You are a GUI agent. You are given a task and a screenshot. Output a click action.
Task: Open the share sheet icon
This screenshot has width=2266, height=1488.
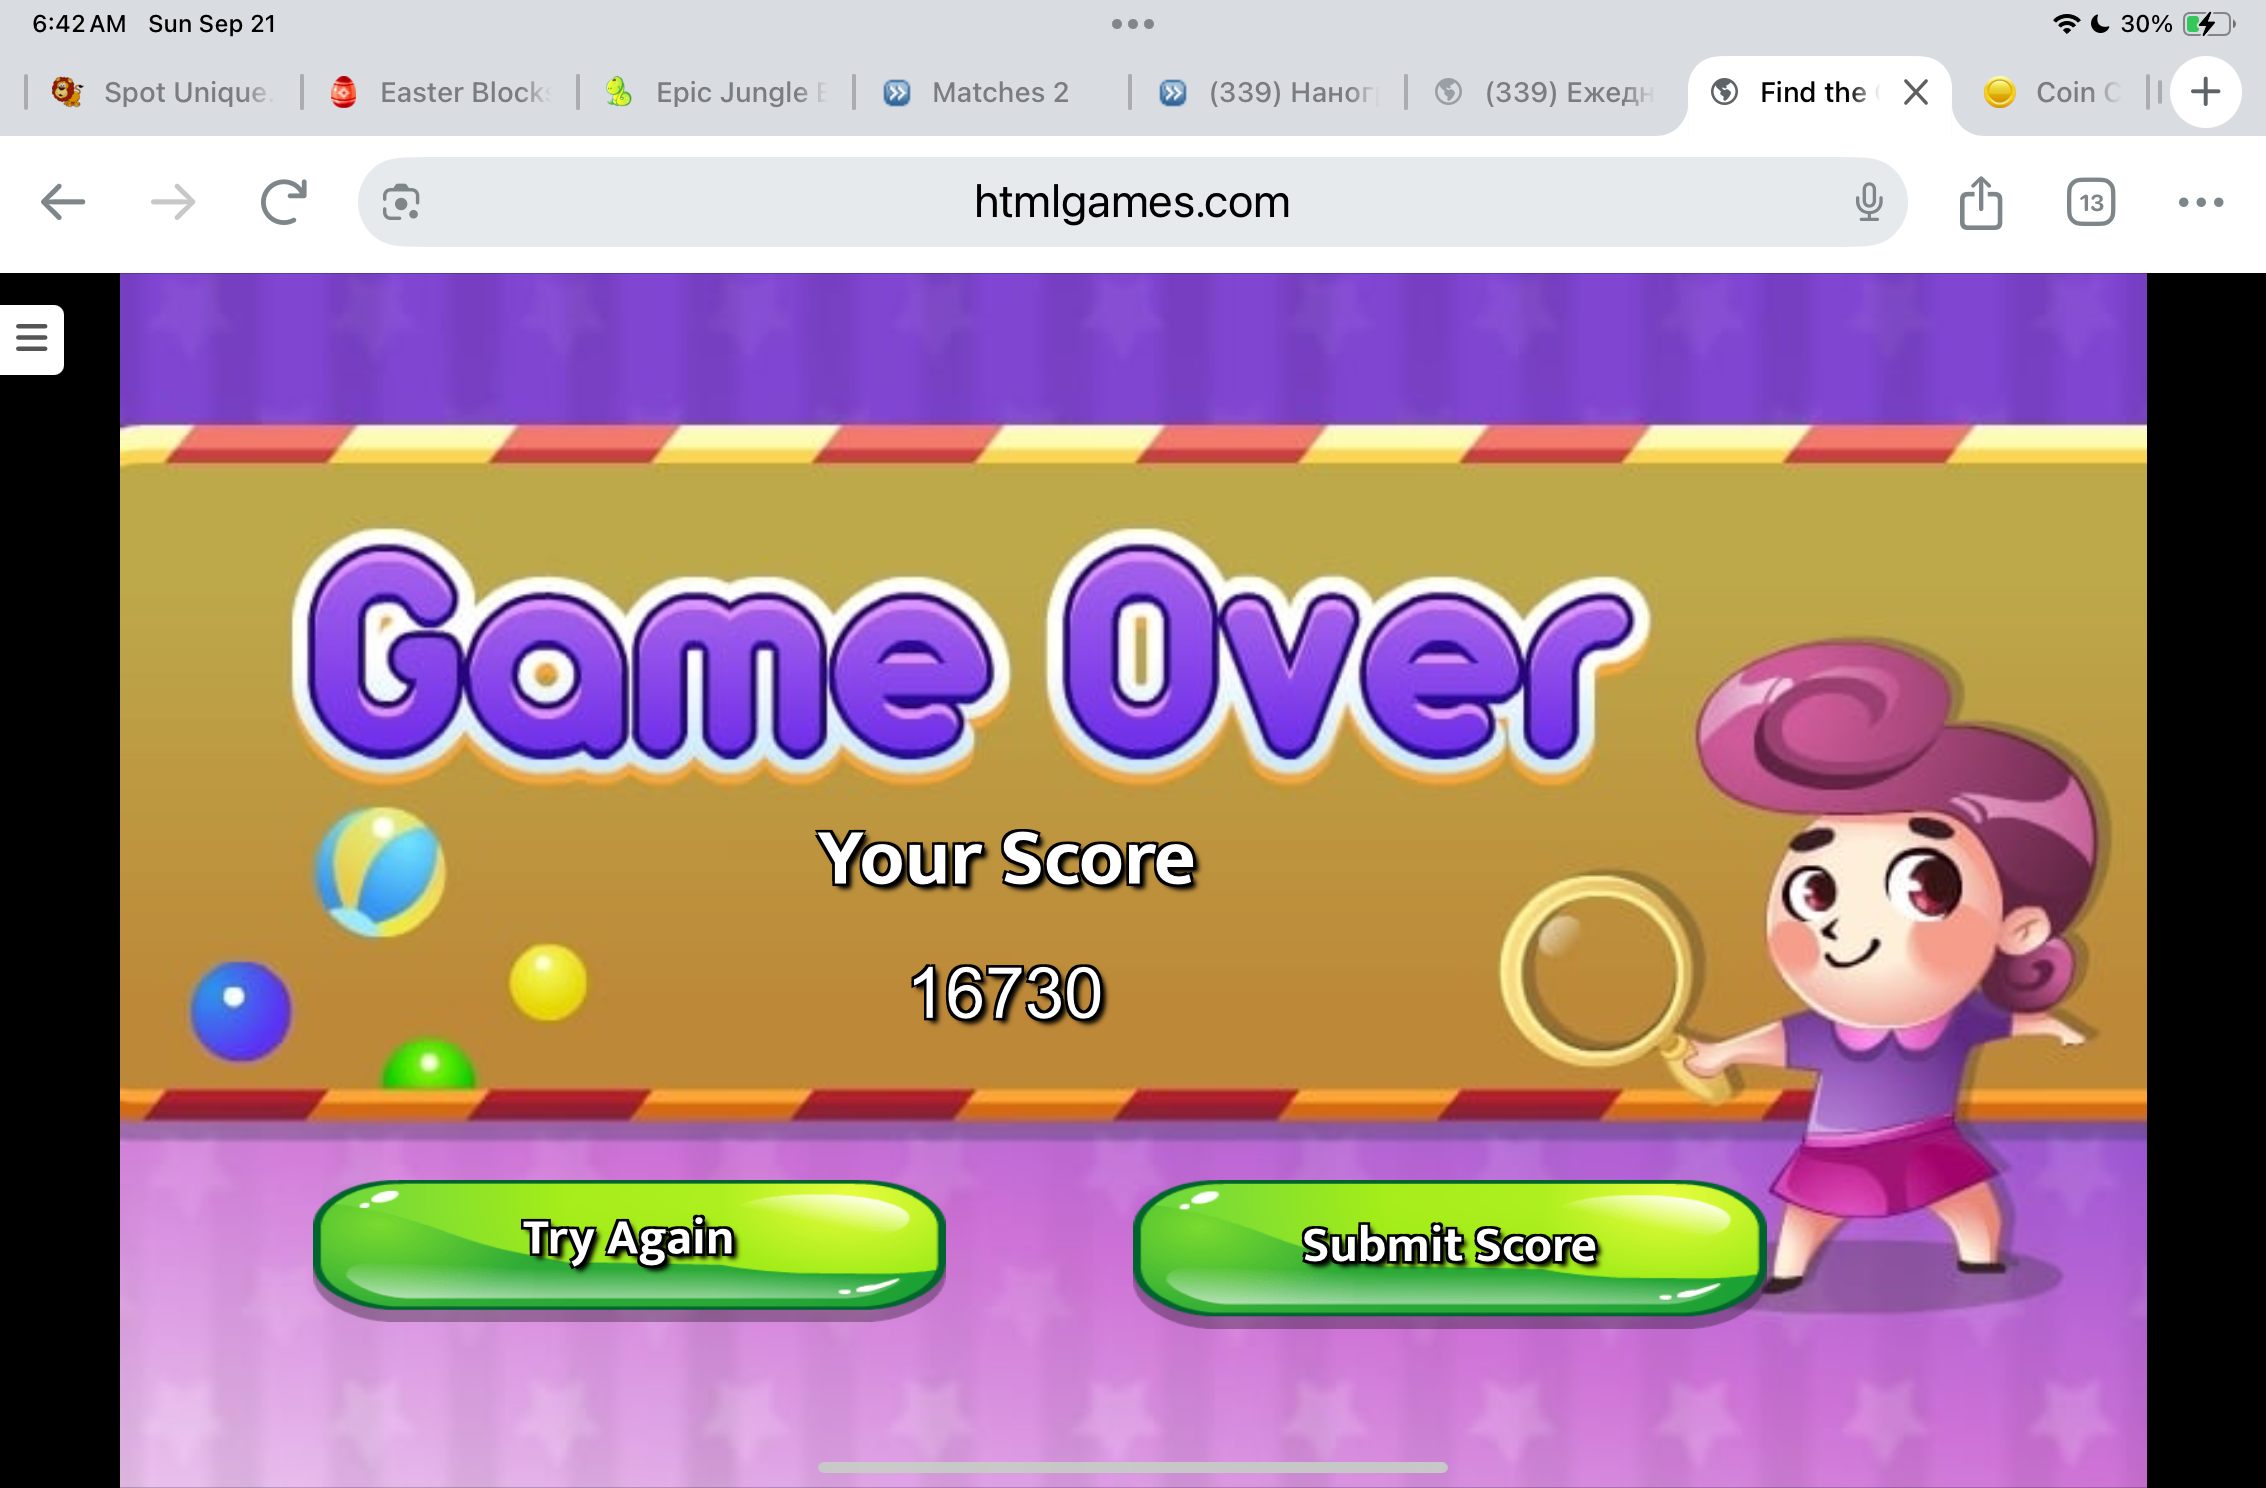pyautogui.click(x=1980, y=203)
